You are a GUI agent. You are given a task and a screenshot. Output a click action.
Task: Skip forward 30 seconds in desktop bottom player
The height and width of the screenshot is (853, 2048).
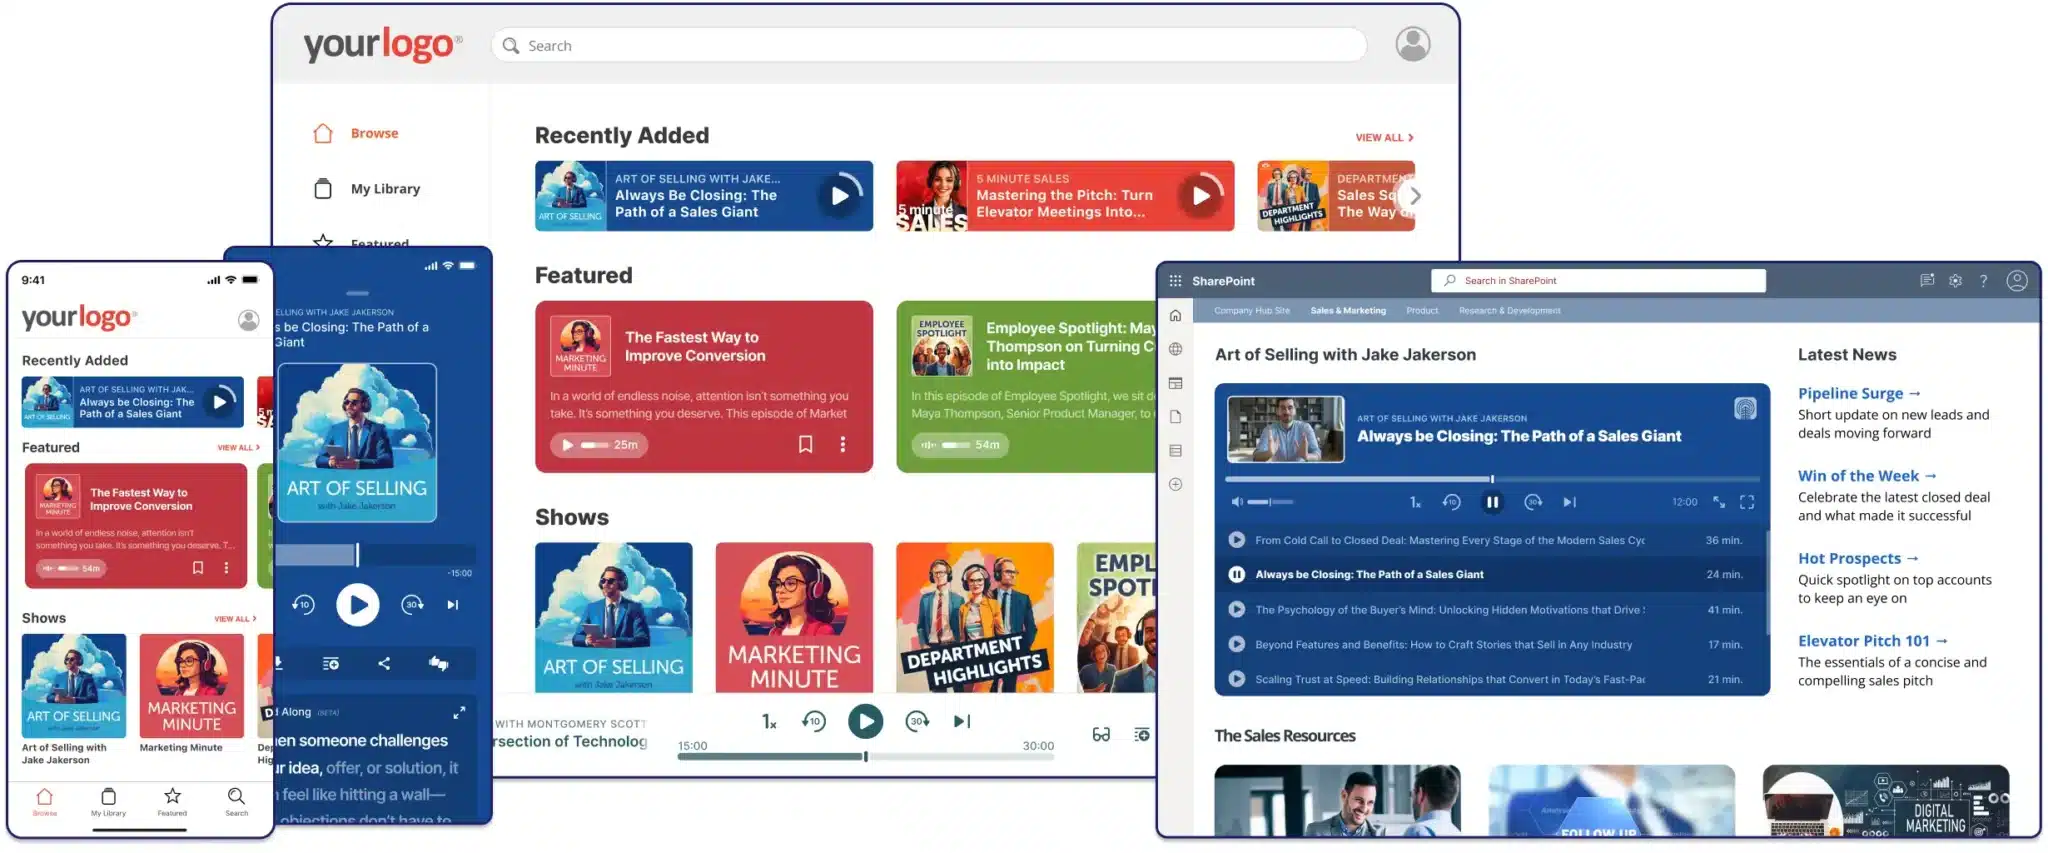point(917,721)
